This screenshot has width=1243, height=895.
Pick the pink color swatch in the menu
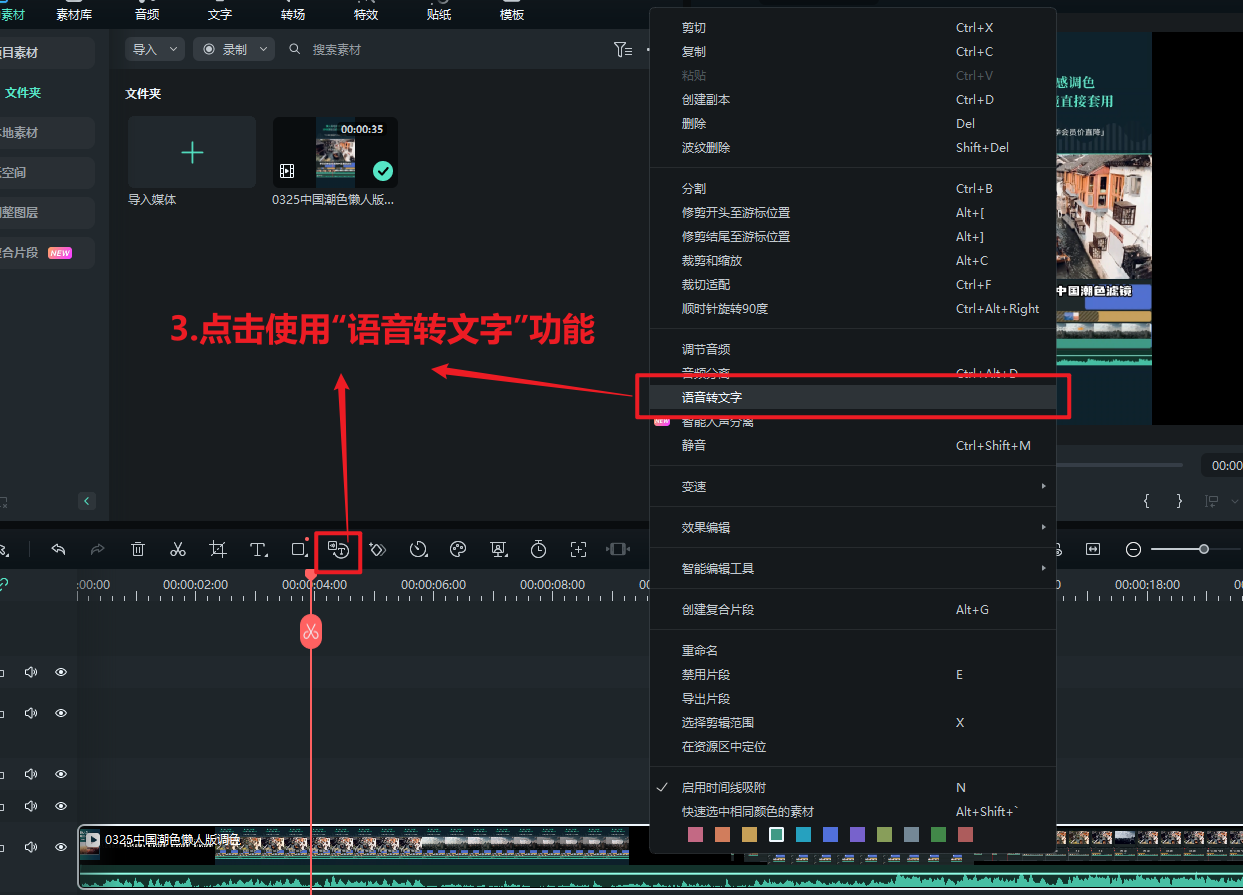pyautogui.click(x=696, y=834)
